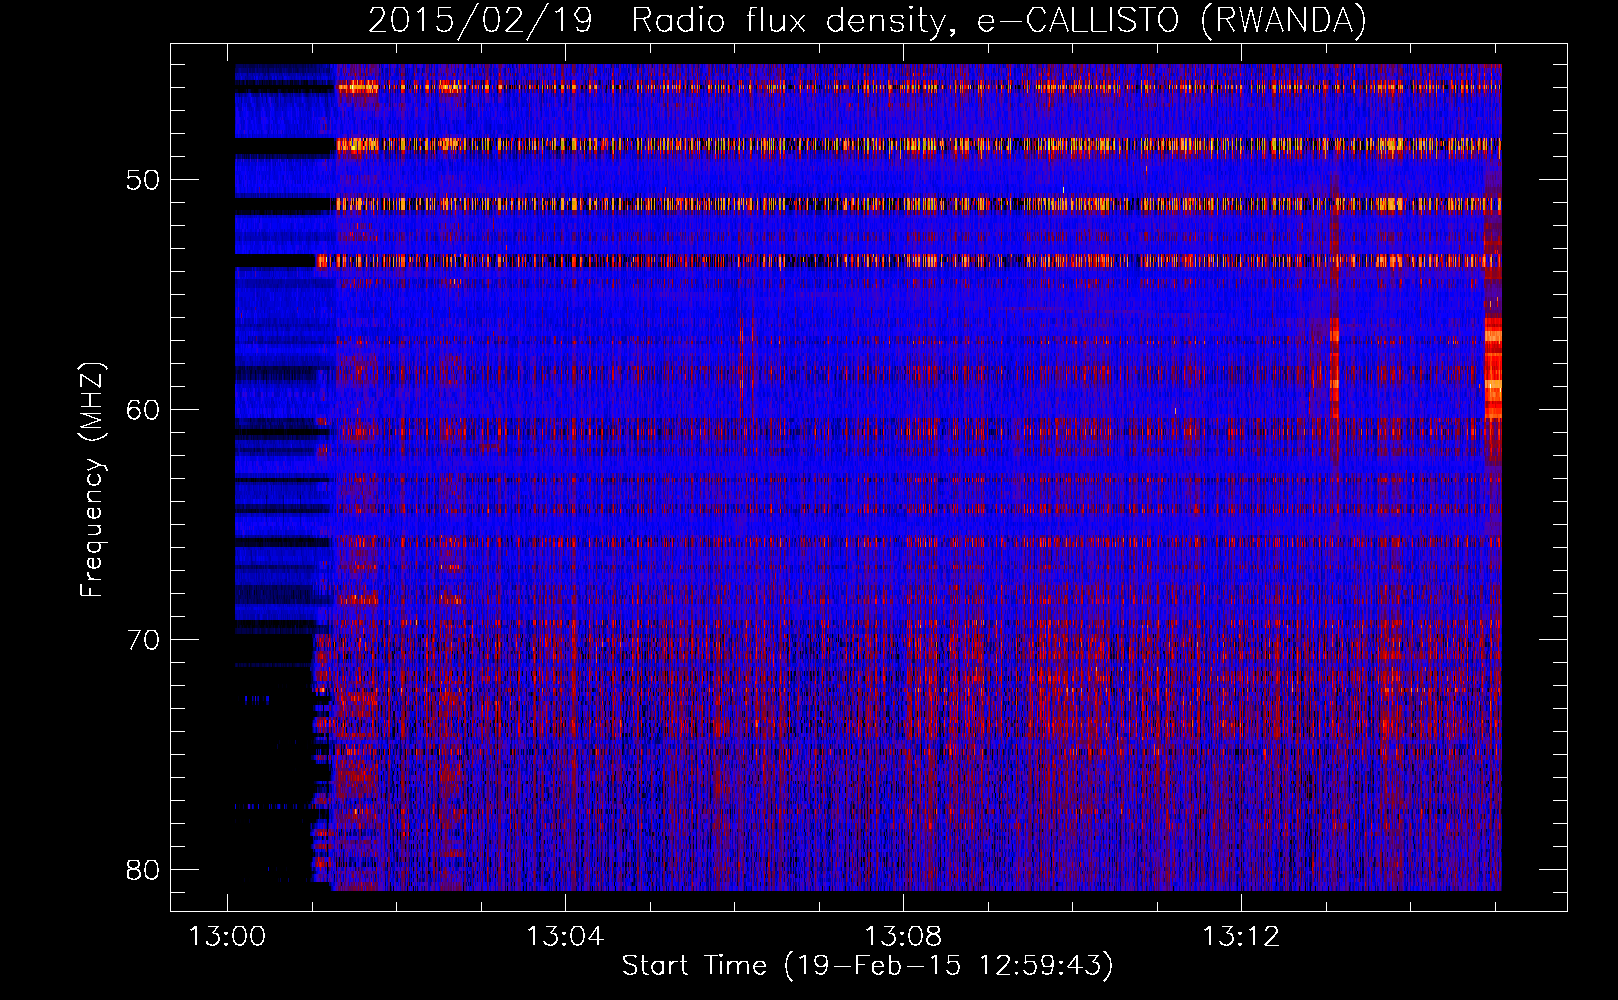Image resolution: width=1618 pixels, height=1000 pixels.
Task: Click the '13:08' time tick label
Action: coord(903,937)
